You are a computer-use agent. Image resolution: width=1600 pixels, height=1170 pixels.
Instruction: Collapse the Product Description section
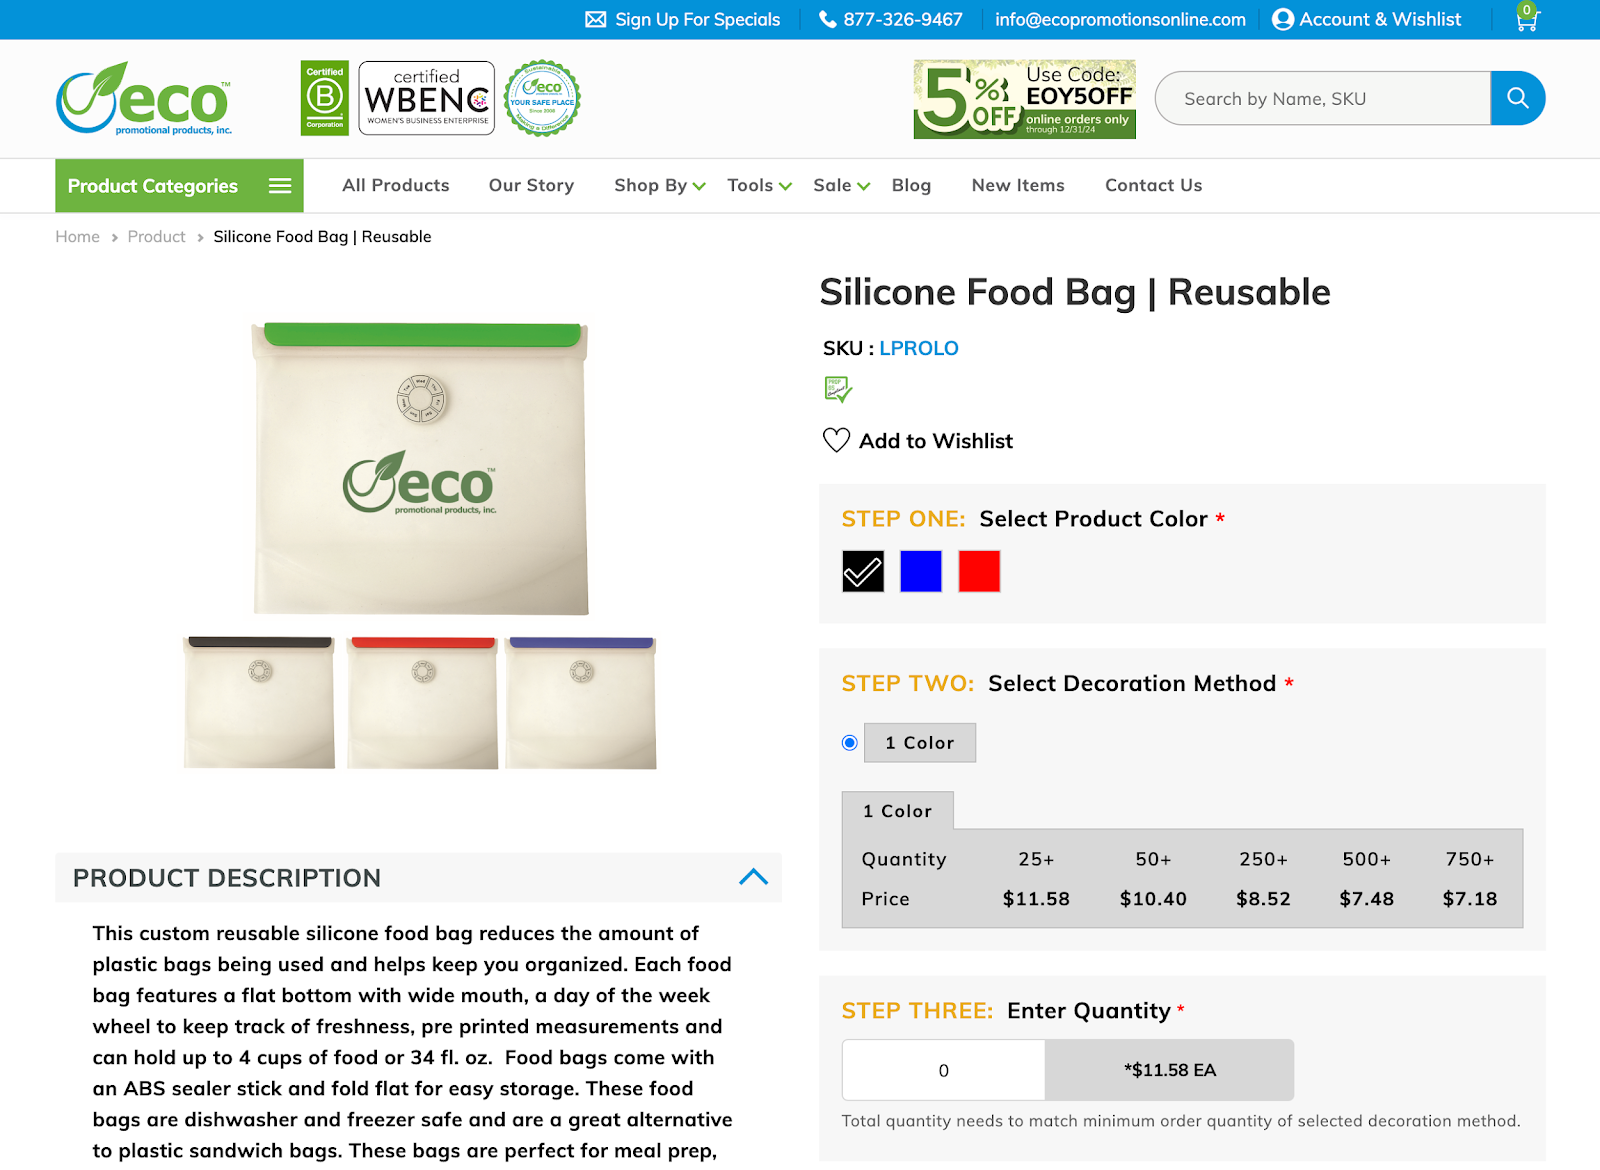coord(755,877)
